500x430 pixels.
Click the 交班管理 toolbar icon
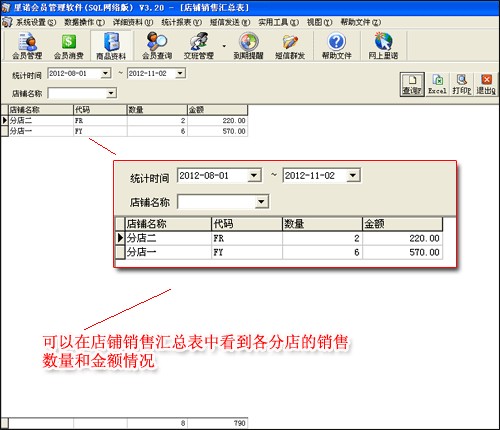[199, 46]
